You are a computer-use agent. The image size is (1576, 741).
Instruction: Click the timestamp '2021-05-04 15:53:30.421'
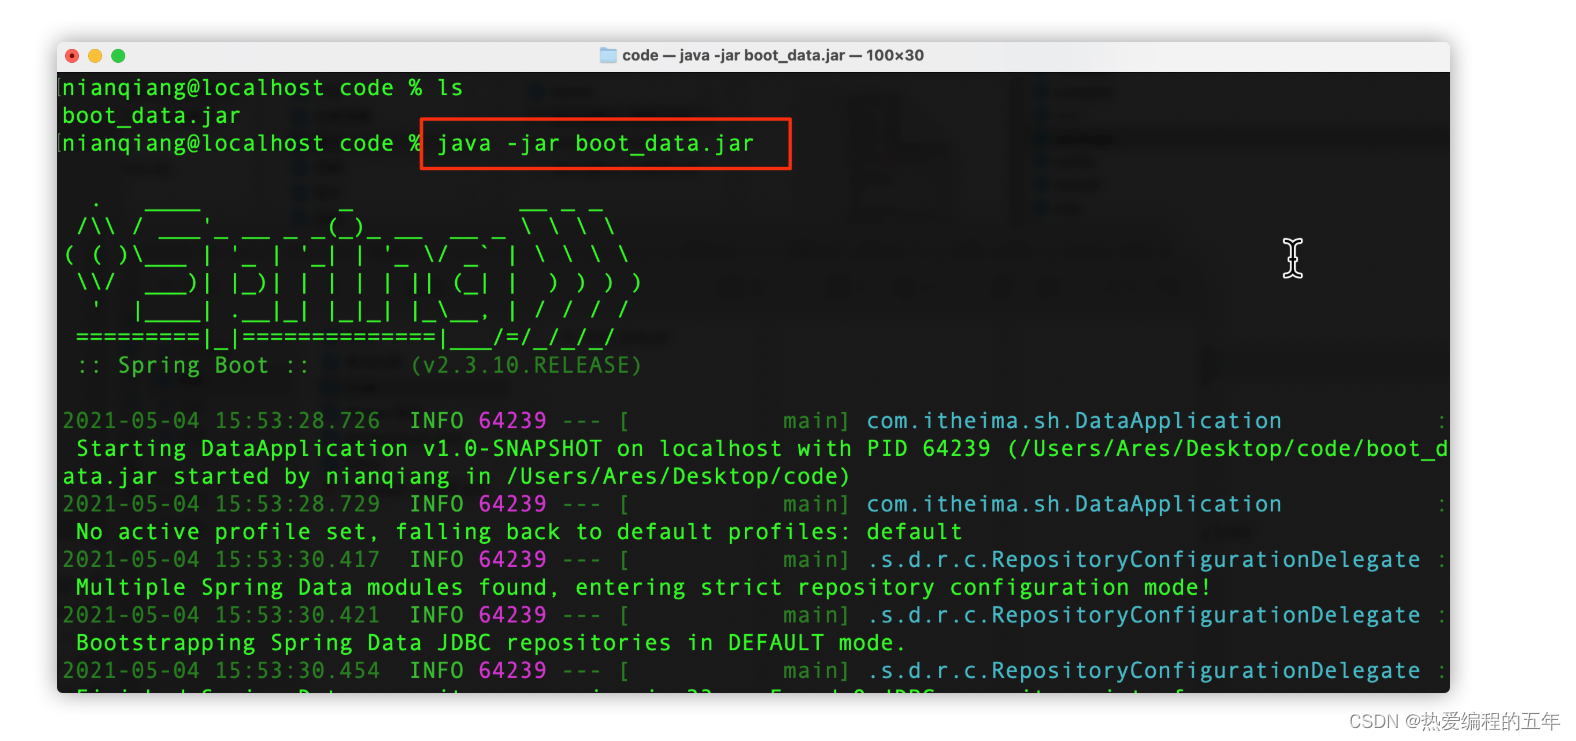(221, 615)
